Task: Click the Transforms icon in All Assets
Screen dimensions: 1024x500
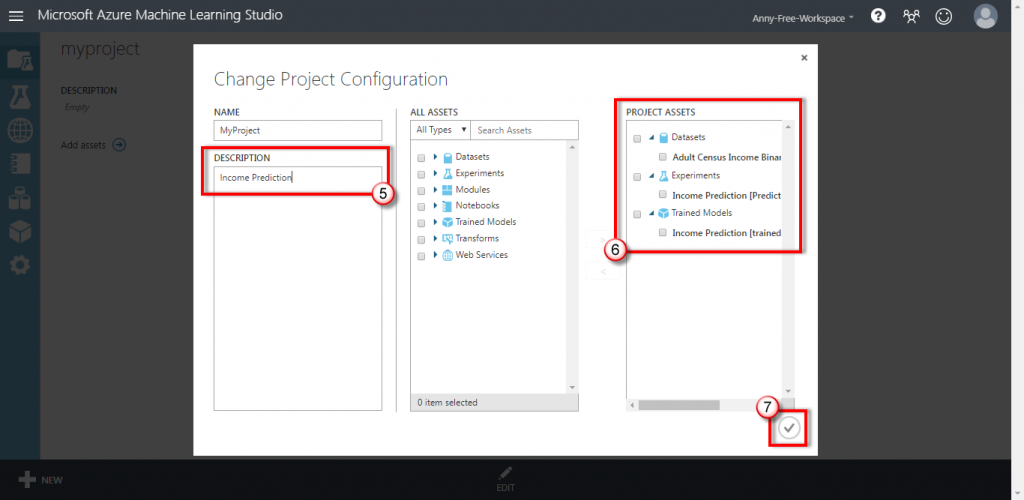Action: click(x=447, y=239)
